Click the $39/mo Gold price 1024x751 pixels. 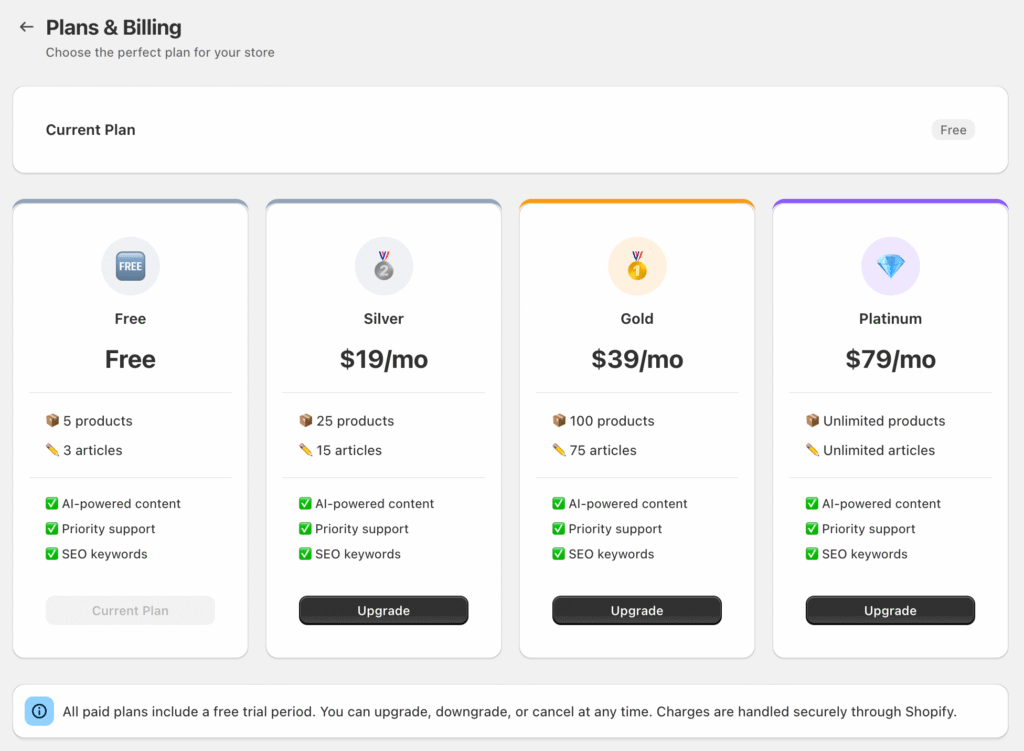(637, 360)
